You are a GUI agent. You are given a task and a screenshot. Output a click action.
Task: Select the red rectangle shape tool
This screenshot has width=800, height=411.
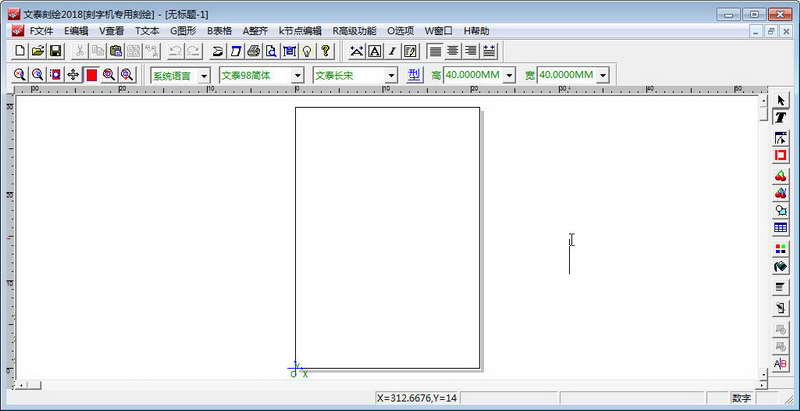click(x=781, y=155)
